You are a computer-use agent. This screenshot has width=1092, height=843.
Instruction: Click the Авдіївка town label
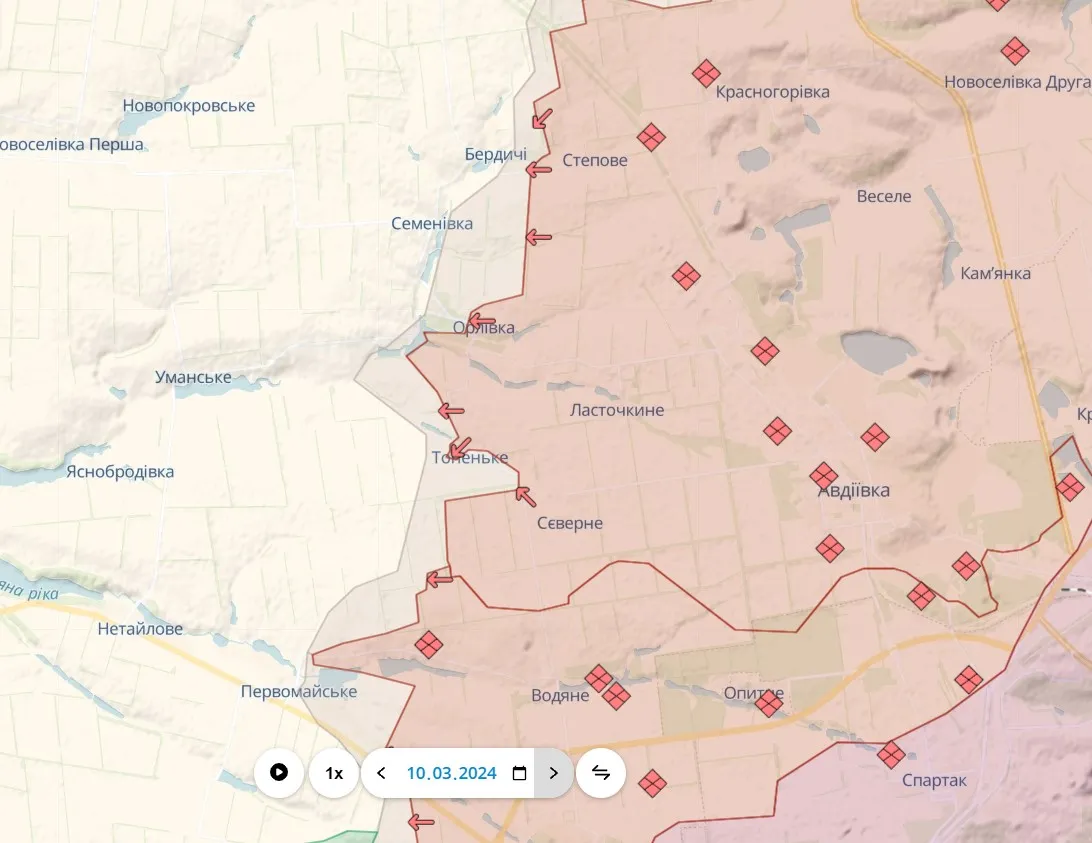click(853, 491)
